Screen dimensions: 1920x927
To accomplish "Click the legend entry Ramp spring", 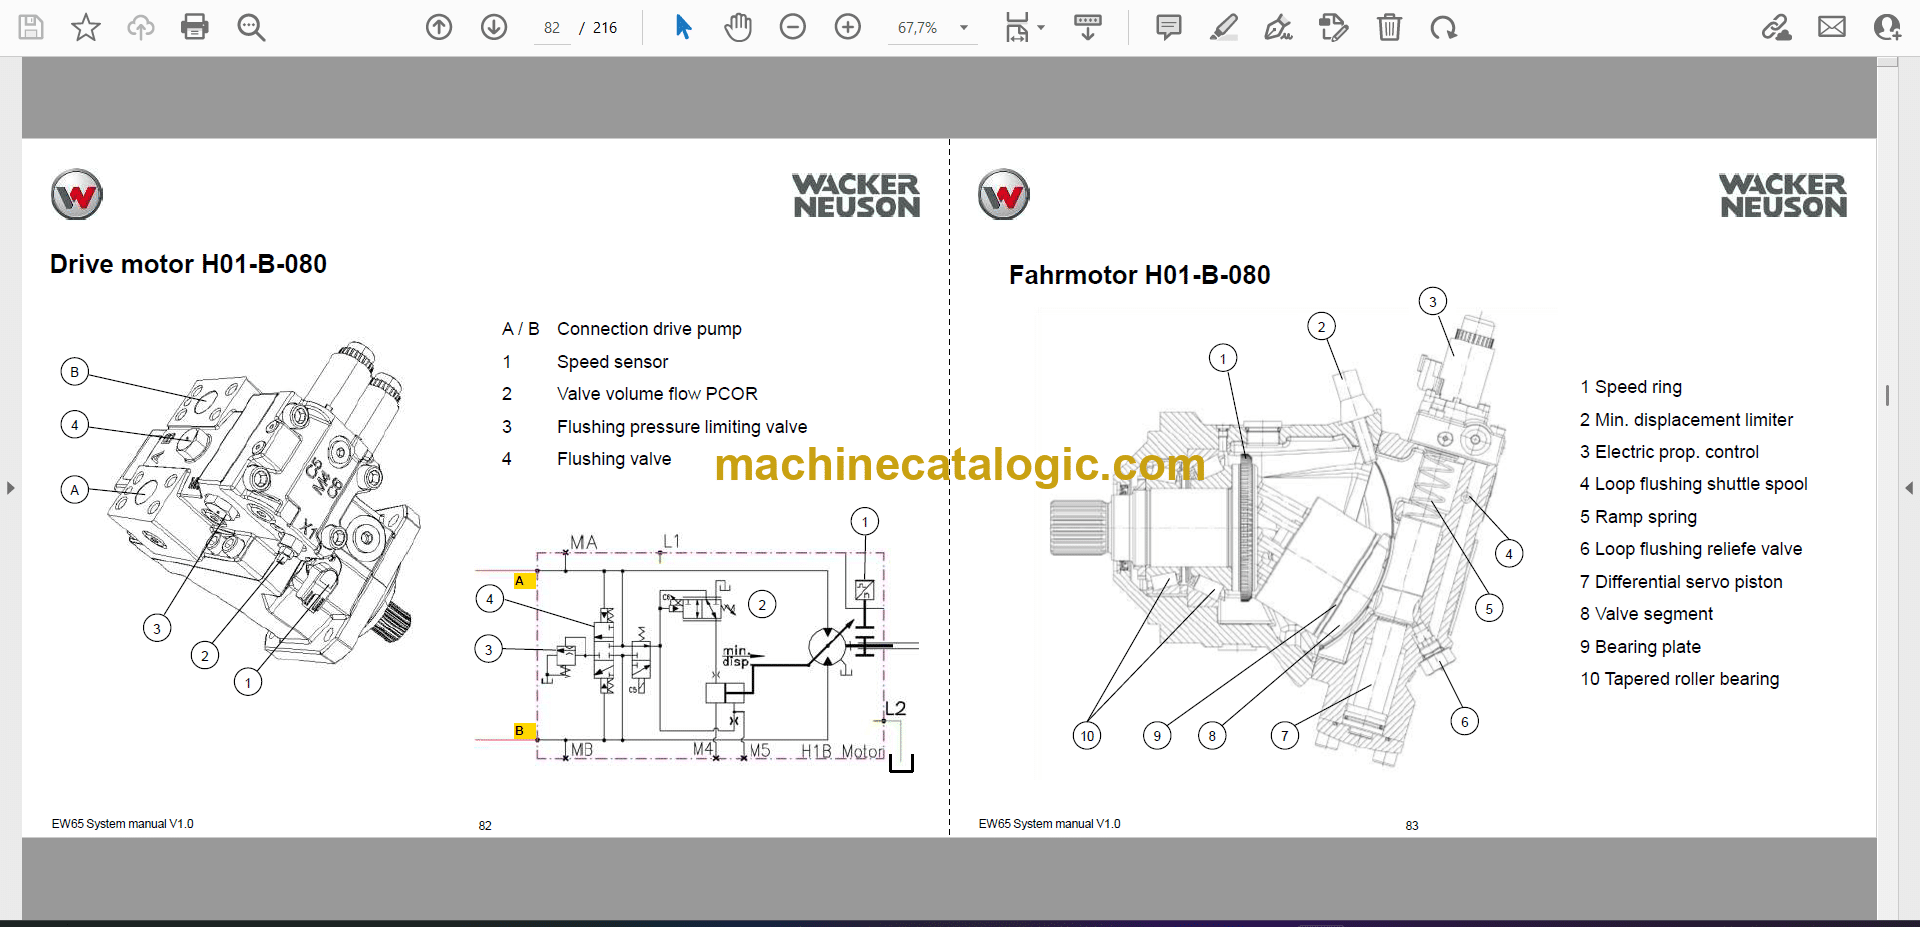I will click(x=1646, y=517).
